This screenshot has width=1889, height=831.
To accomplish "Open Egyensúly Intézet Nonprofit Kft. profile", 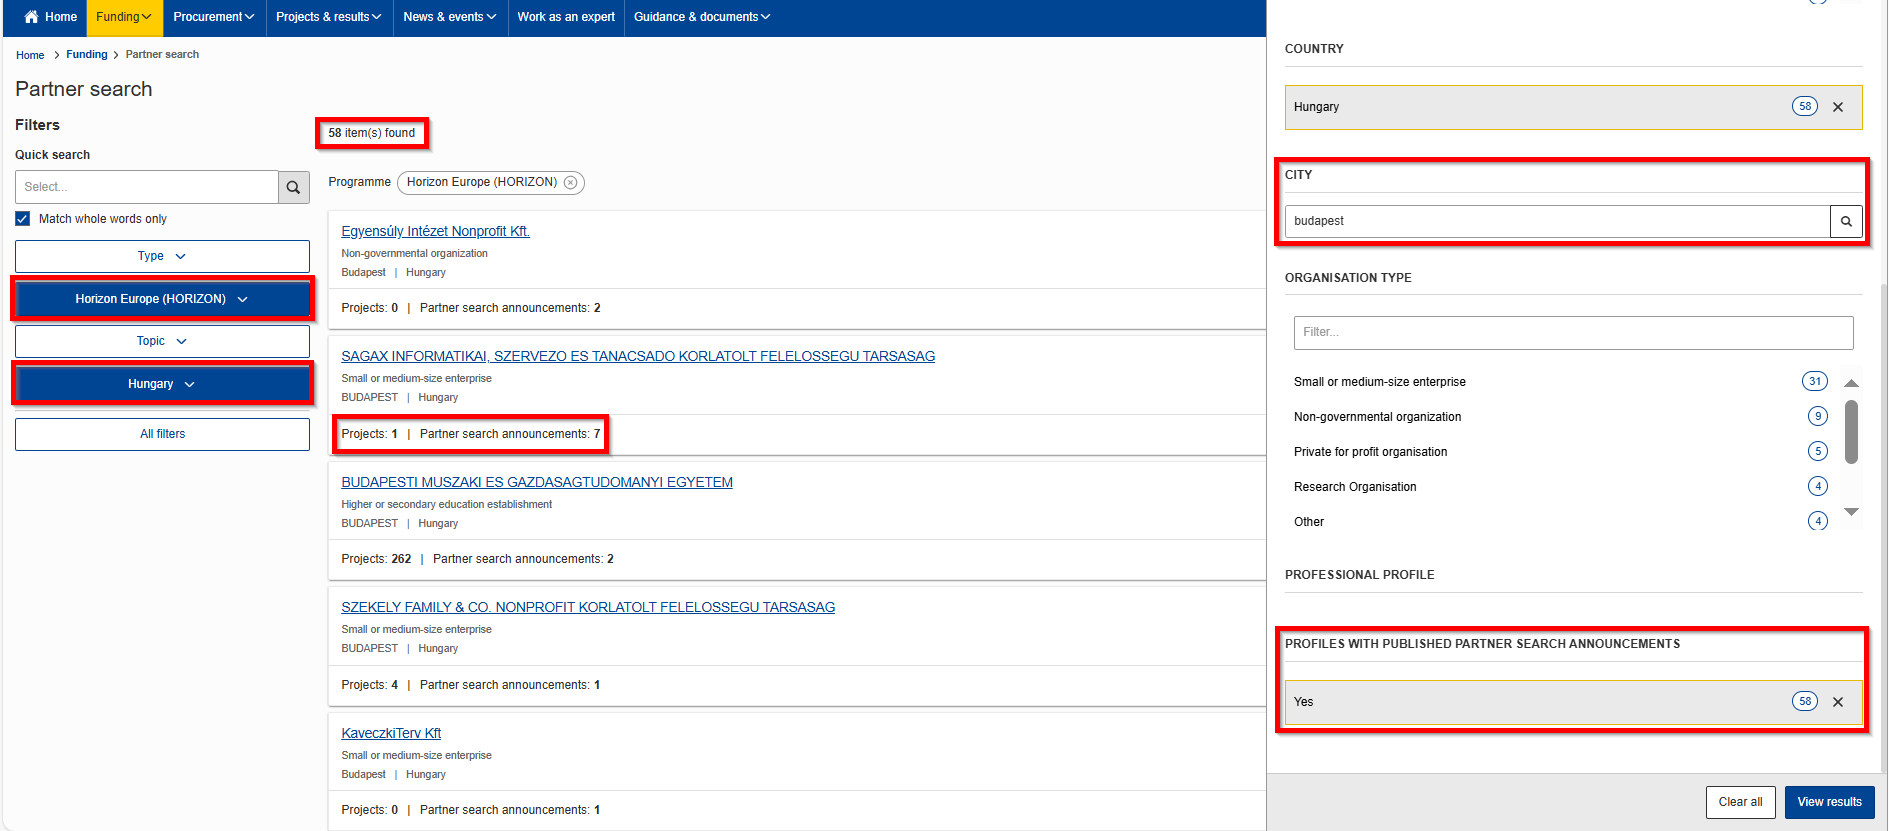I will (435, 231).
